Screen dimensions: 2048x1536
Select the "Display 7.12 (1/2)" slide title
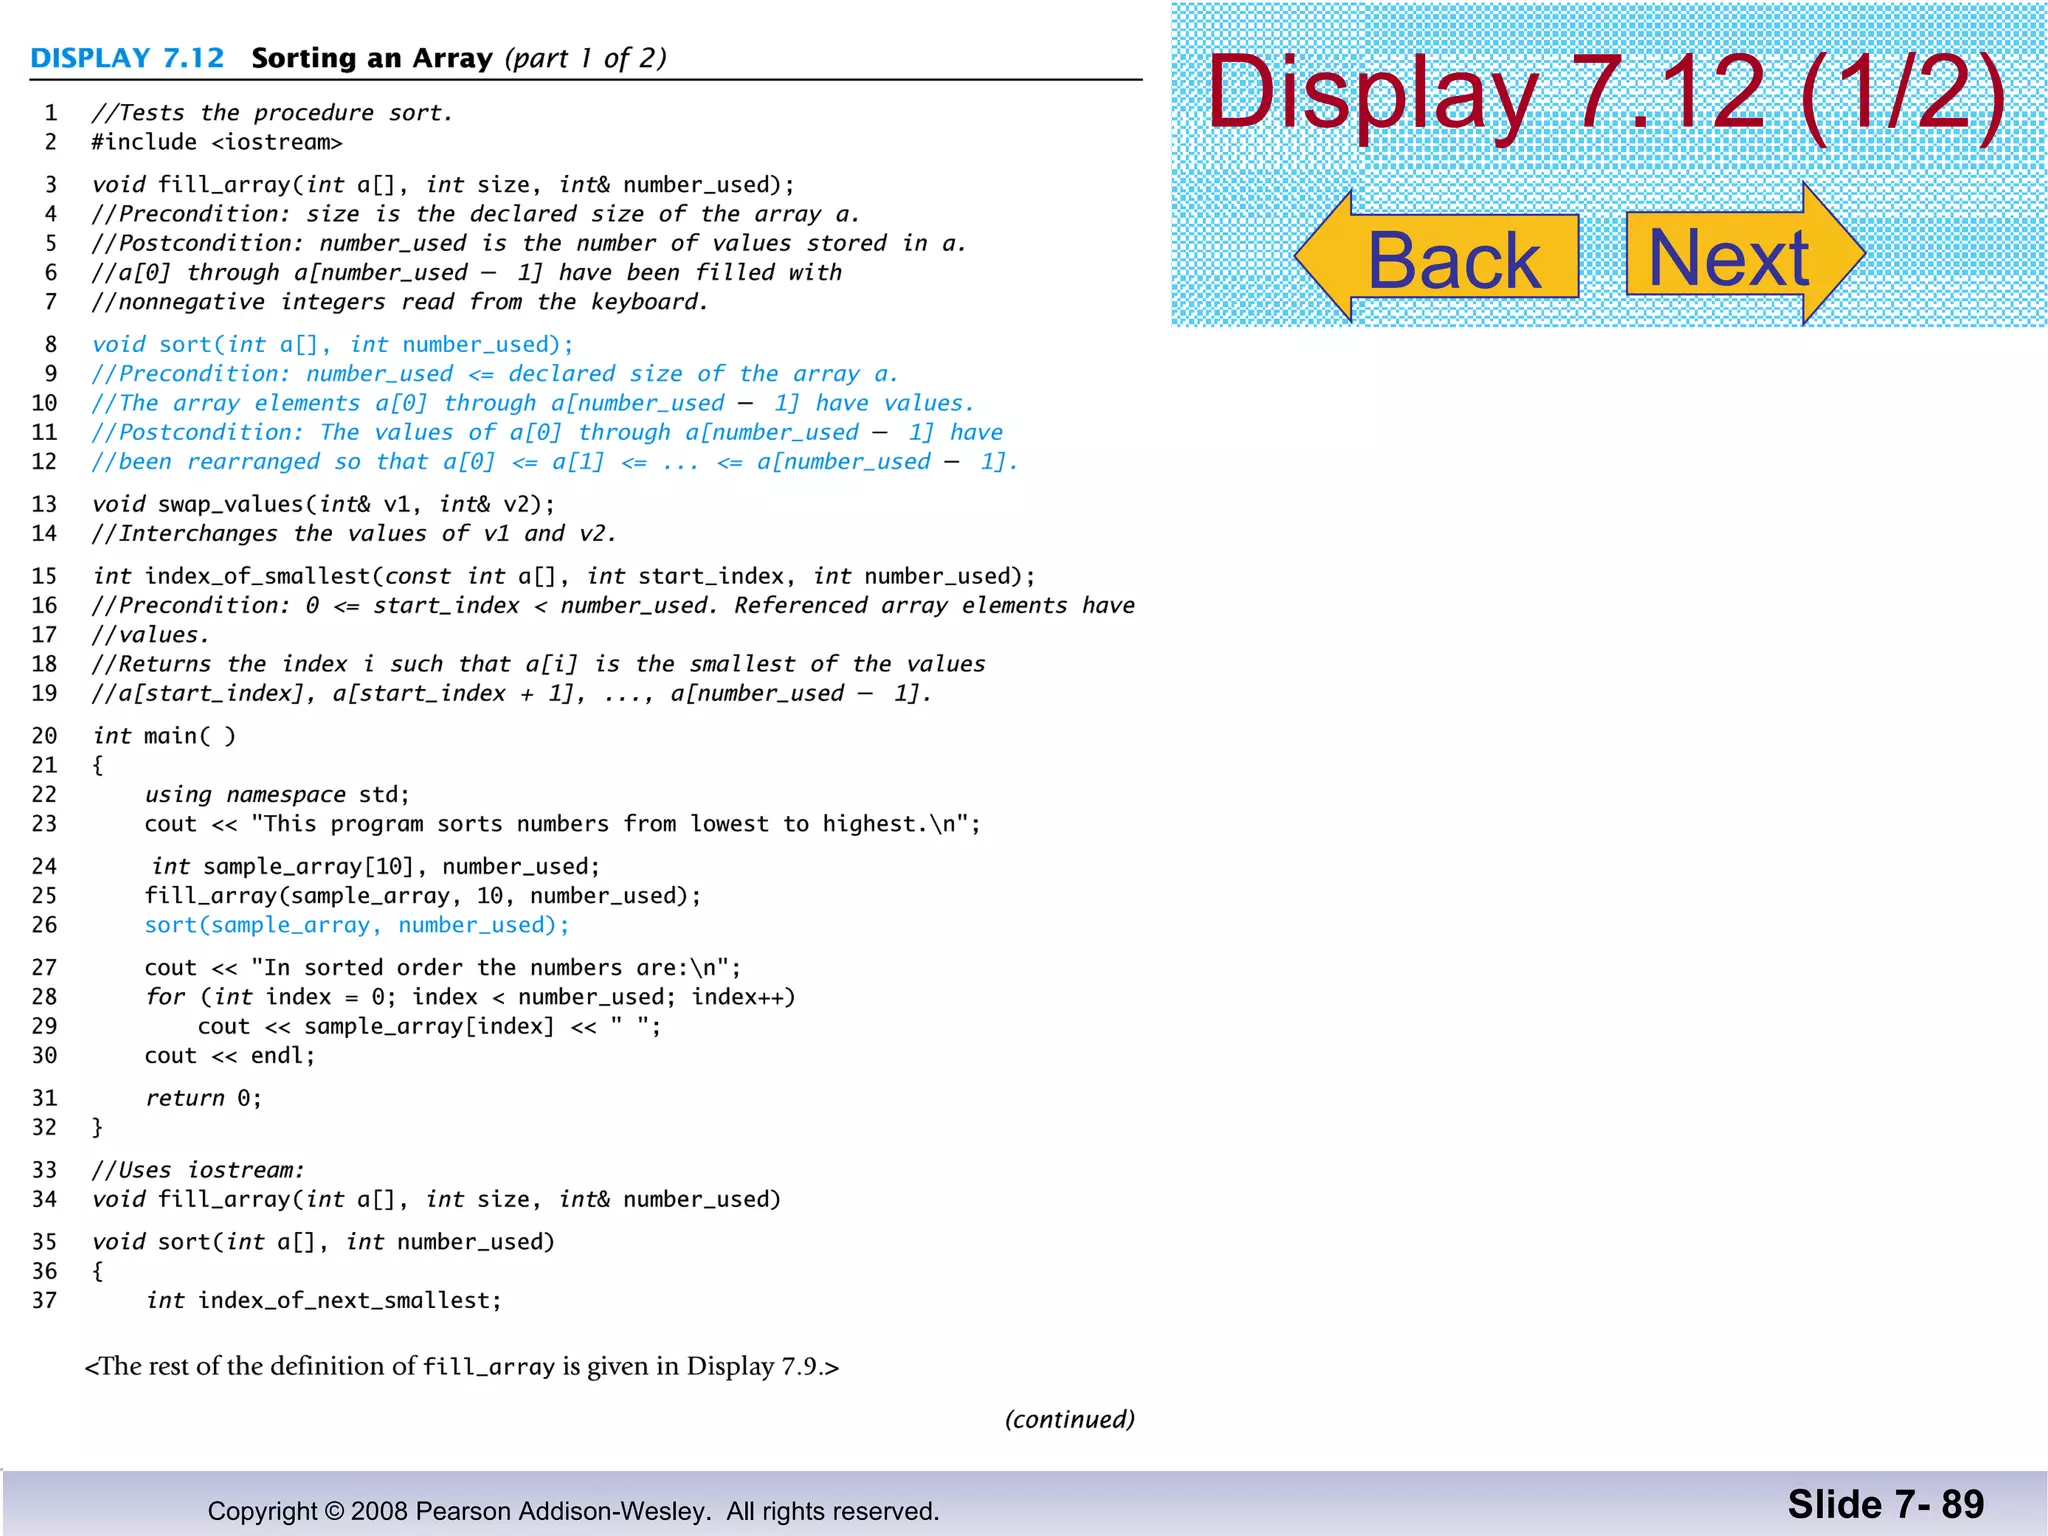(x=1607, y=92)
